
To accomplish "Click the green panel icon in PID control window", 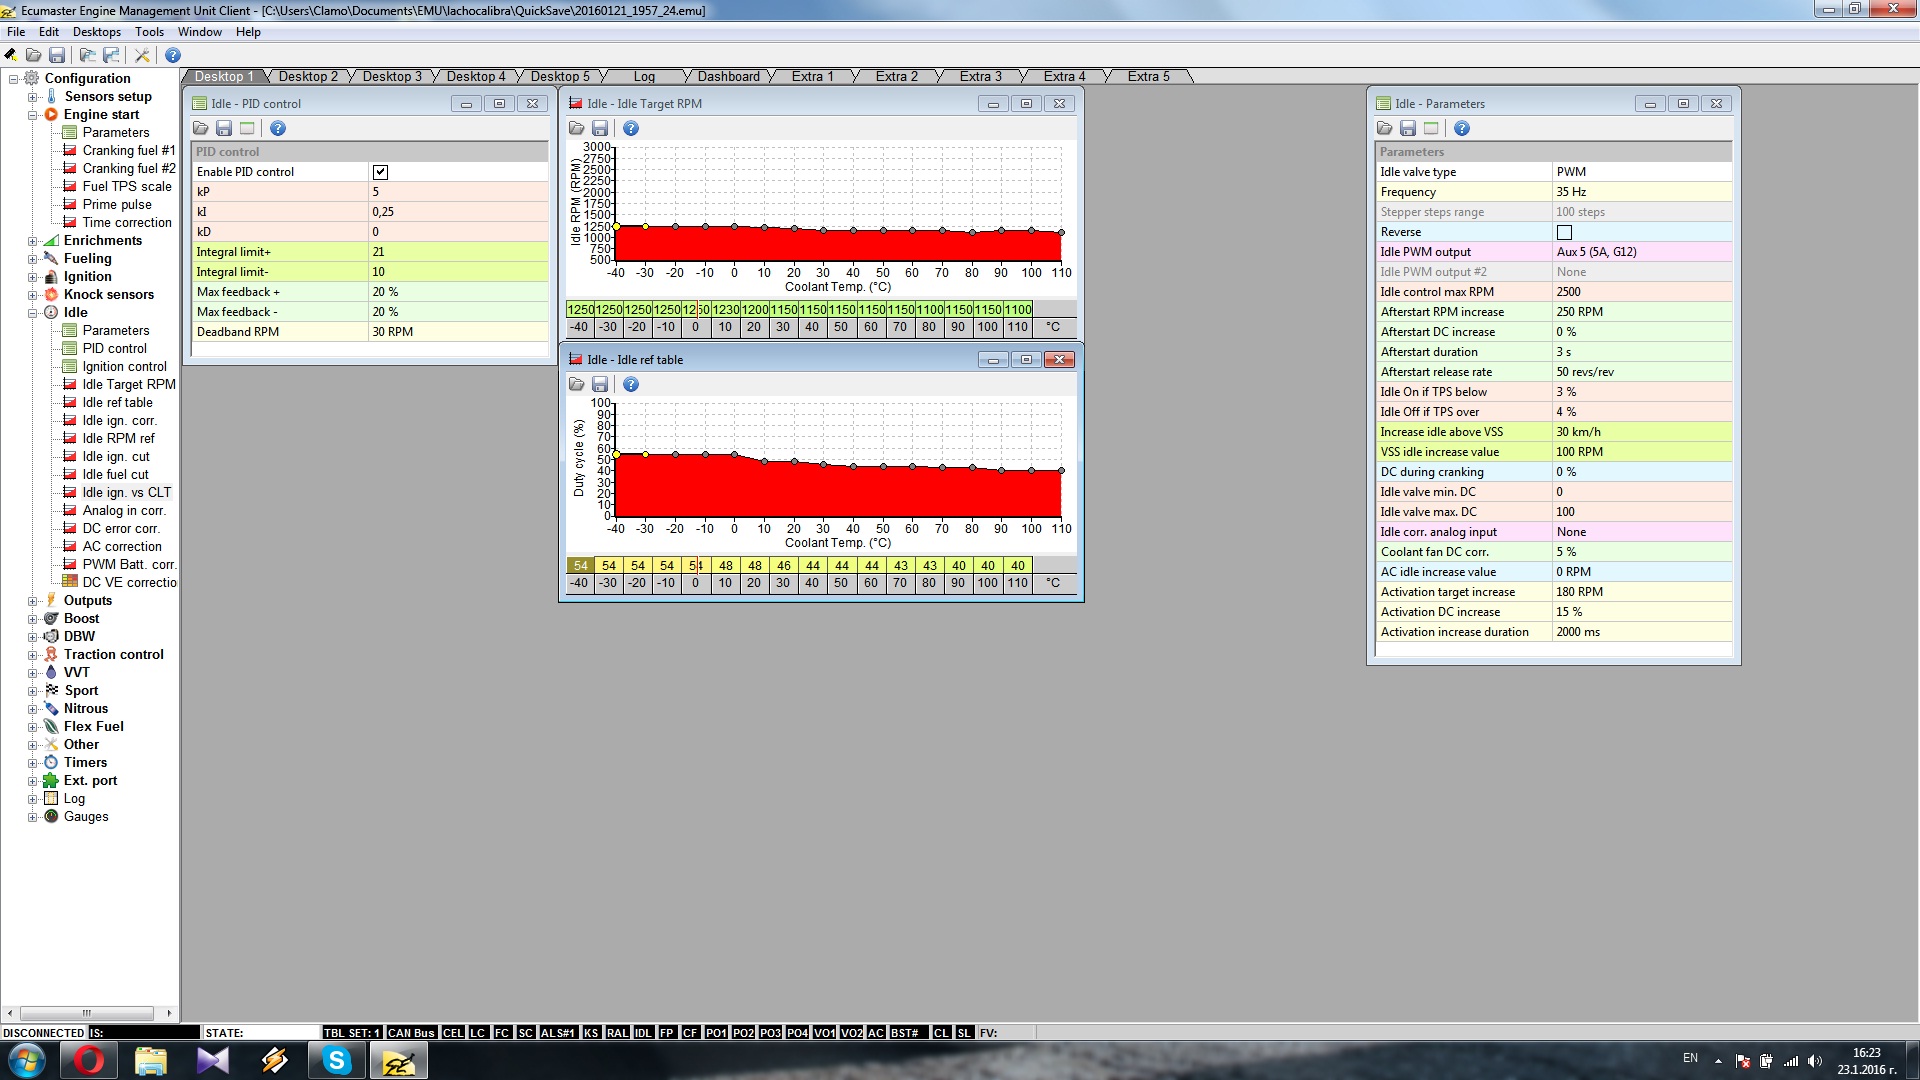I will (247, 128).
